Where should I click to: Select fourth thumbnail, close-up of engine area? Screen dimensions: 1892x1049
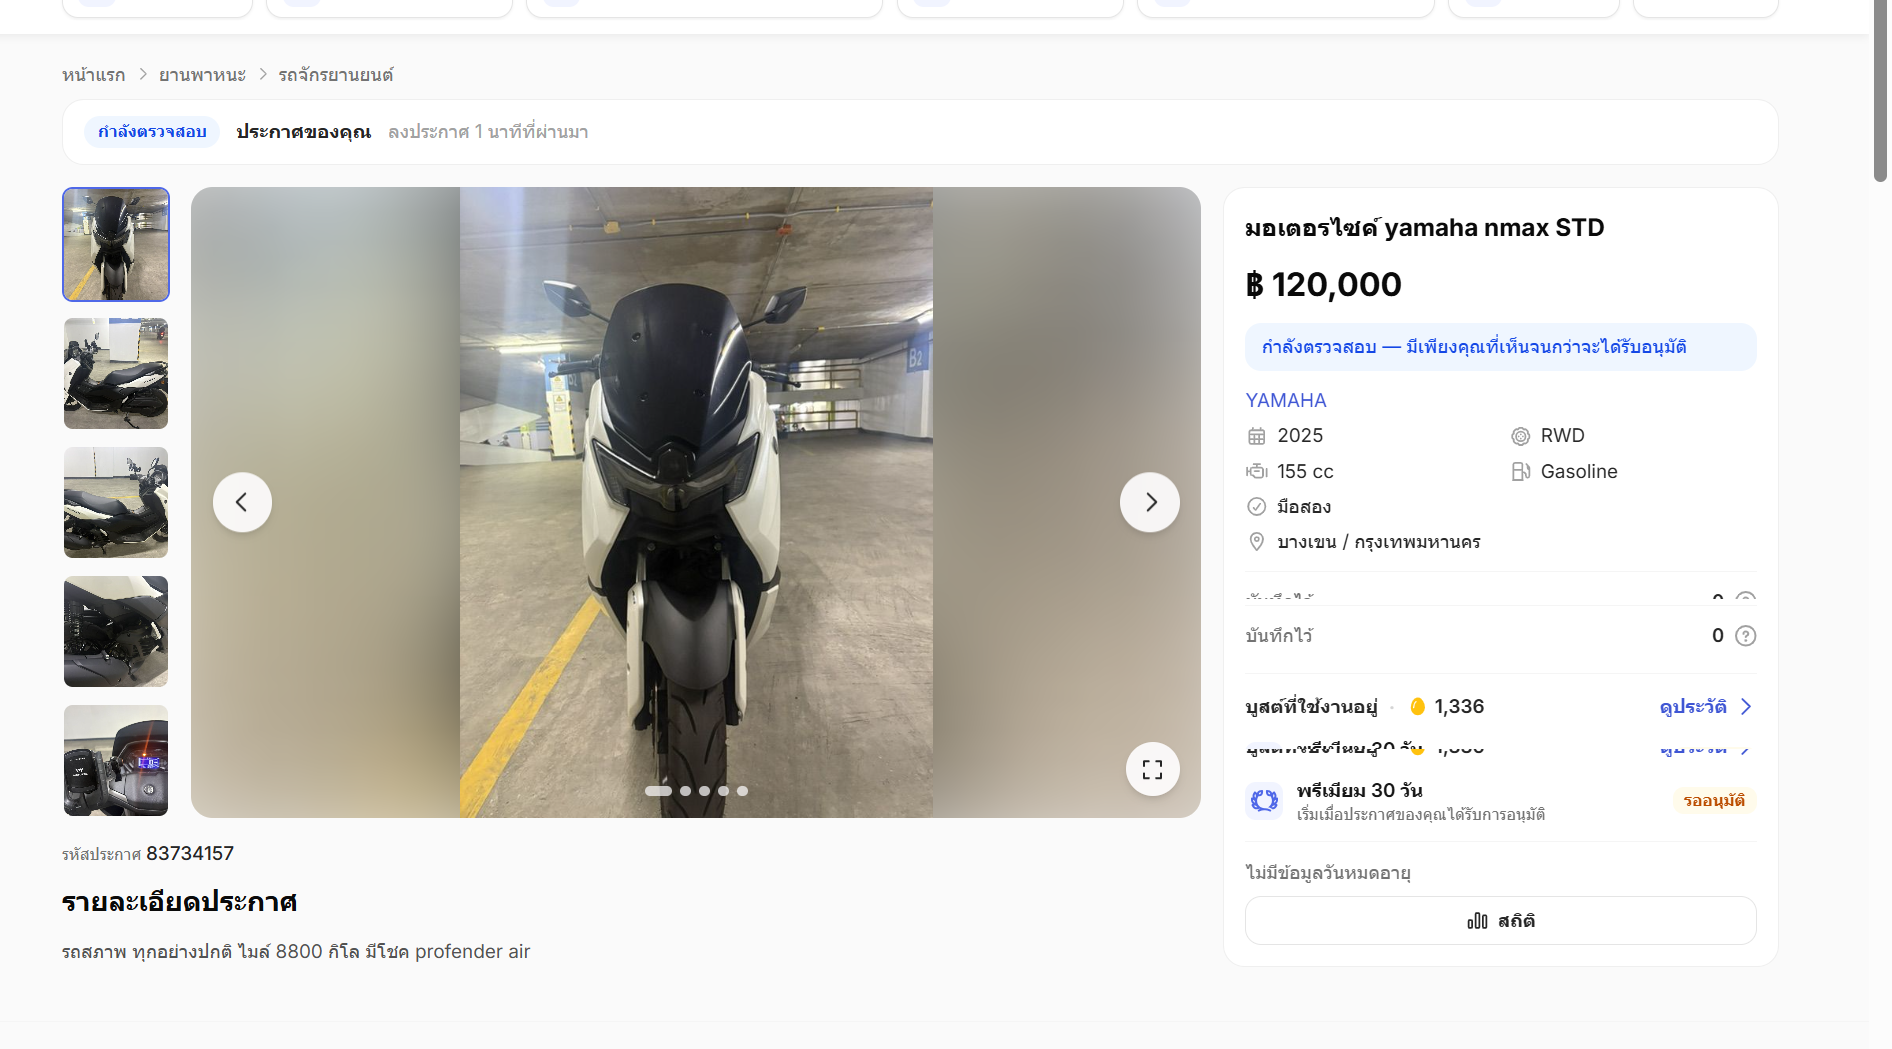(116, 631)
